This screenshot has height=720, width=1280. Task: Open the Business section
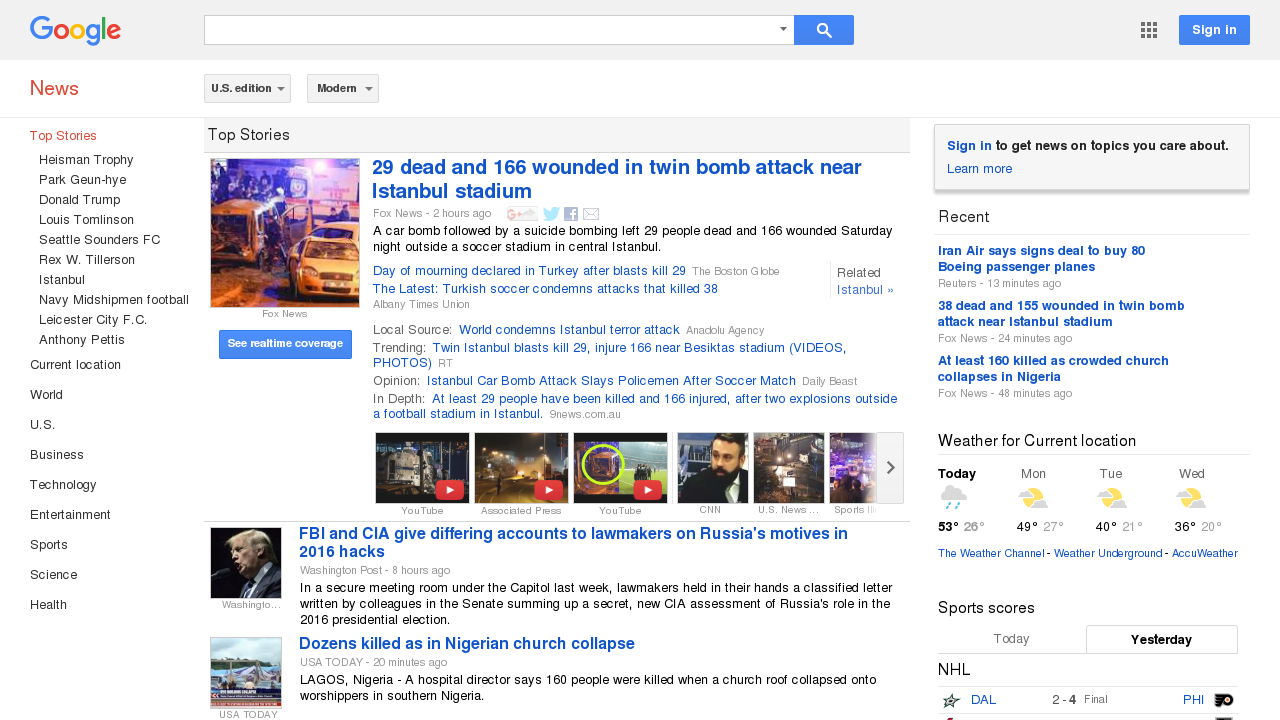57,455
